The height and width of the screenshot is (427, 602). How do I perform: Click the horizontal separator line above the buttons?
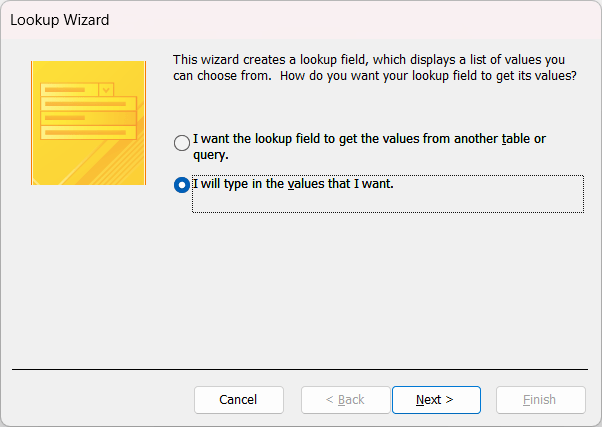click(x=300, y=370)
